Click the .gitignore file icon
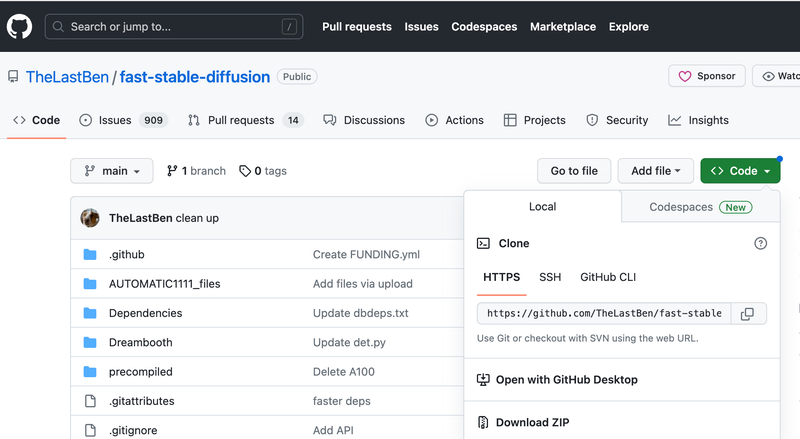Image resolution: width=800 pixels, height=439 pixels. 90,430
